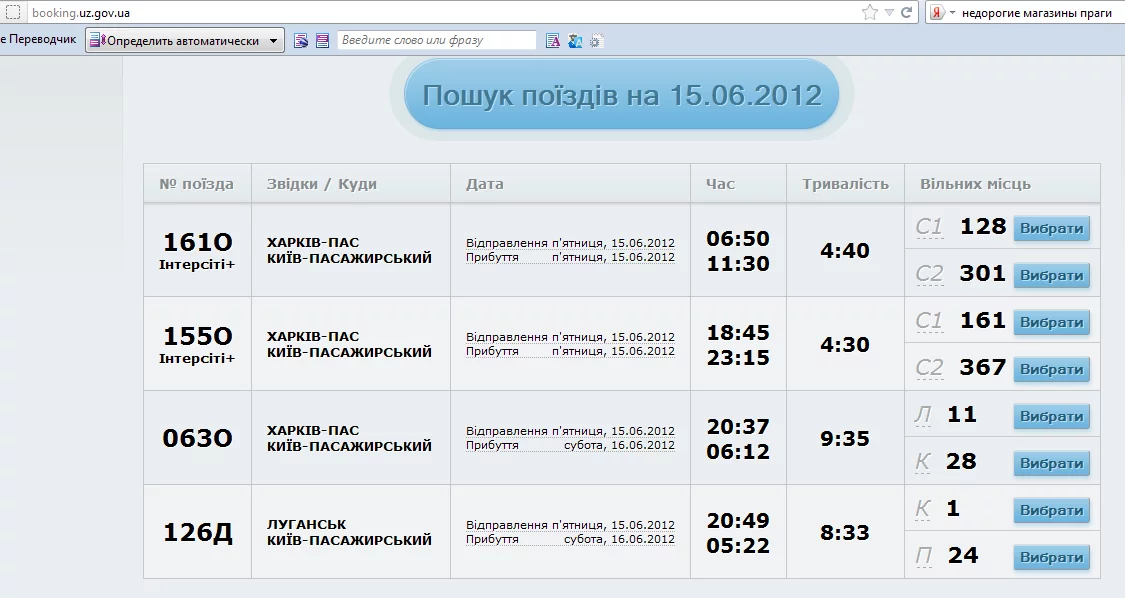Viewport: 1125px width, 598px height.
Task: Select С1 seats on train 161О
Action: [1051, 228]
